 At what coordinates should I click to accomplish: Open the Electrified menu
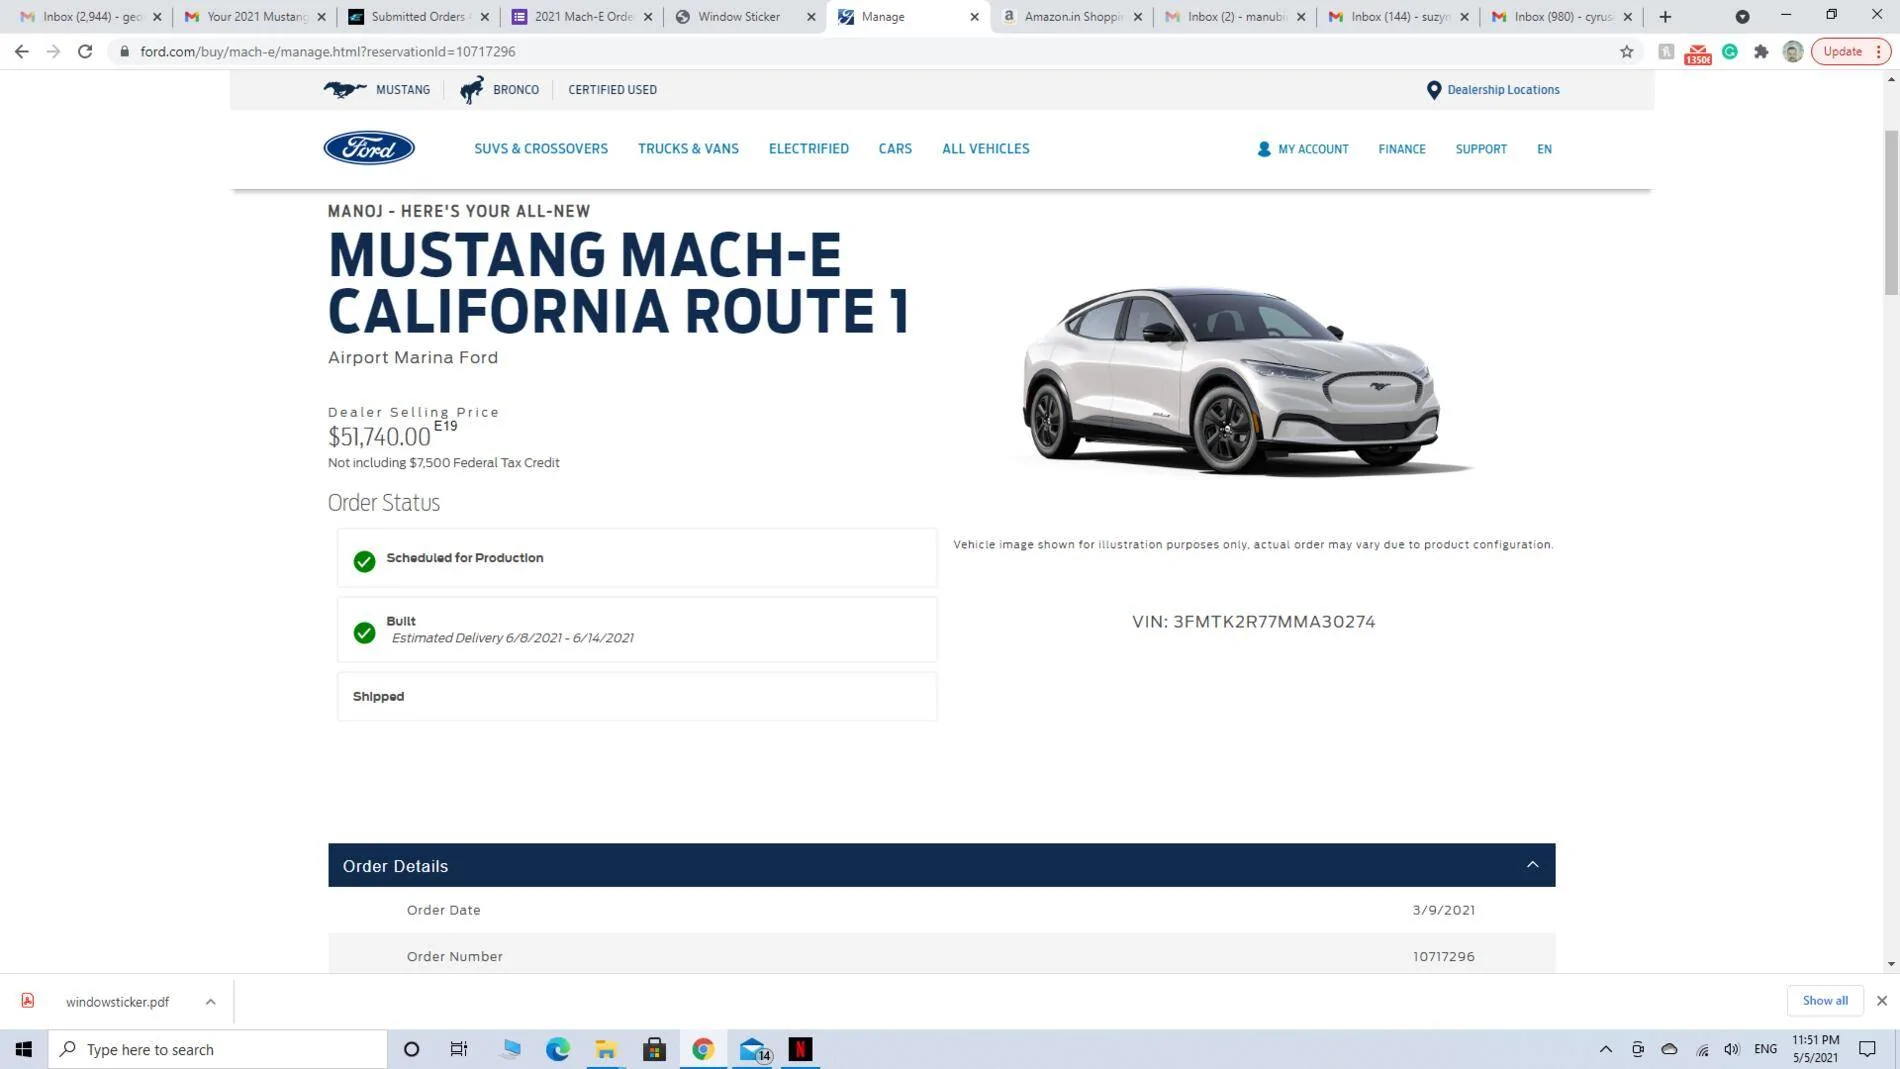(808, 149)
